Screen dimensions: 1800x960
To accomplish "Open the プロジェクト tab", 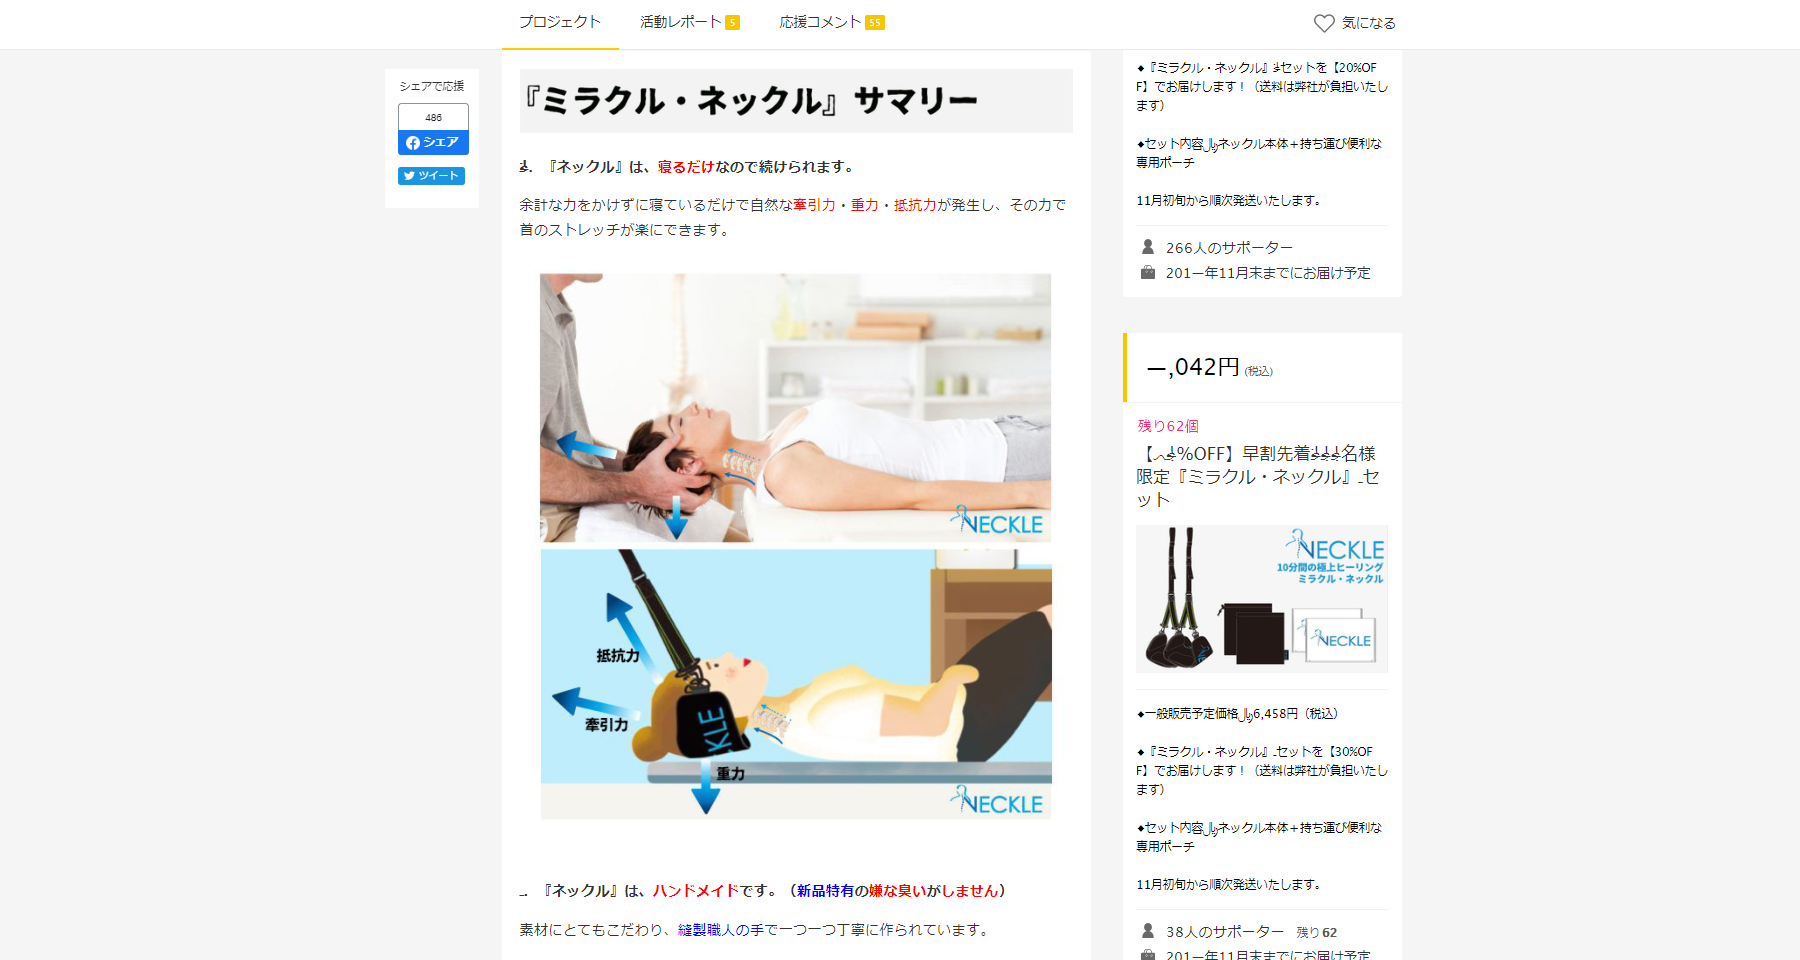I will [x=560, y=22].
